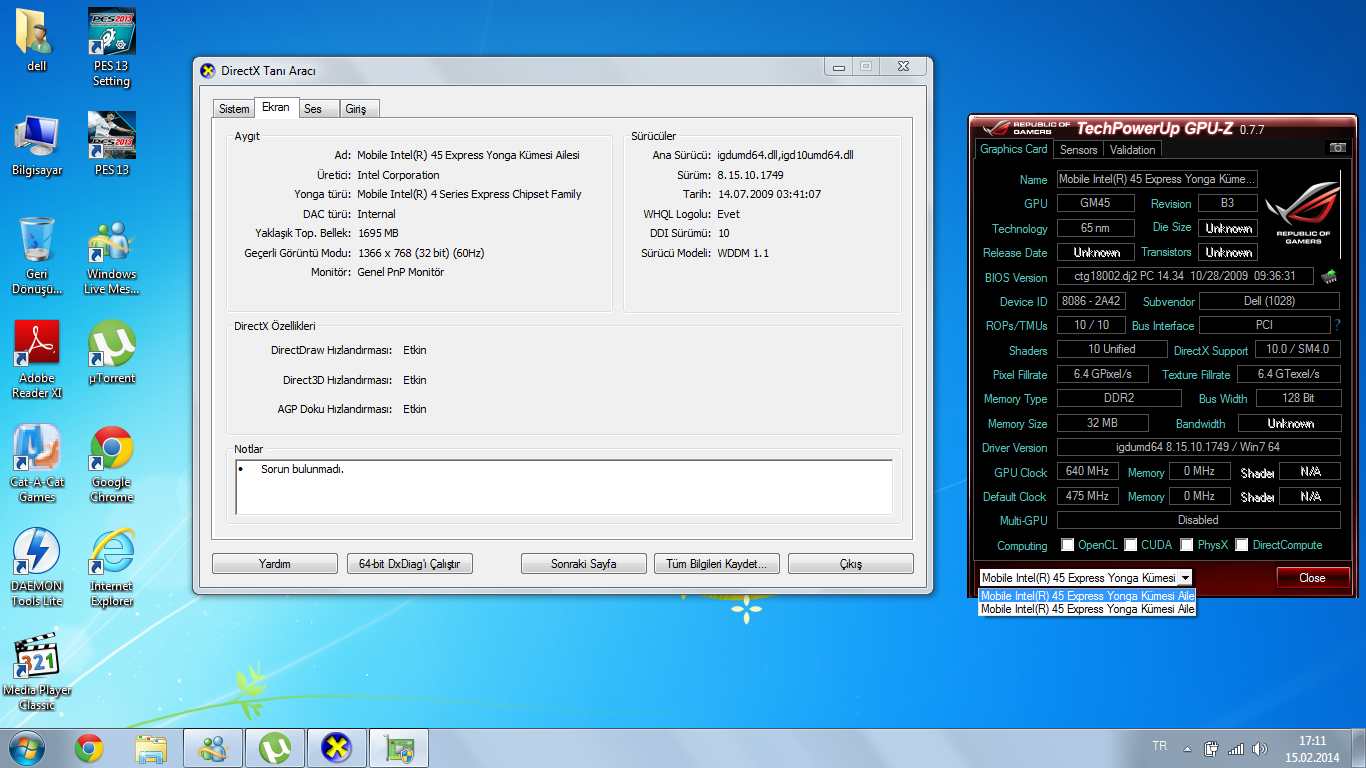The height and width of the screenshot is (768, 1366).
Task: Switch to GPU-Z taskbar button
Action: click(x=399, y=748)
